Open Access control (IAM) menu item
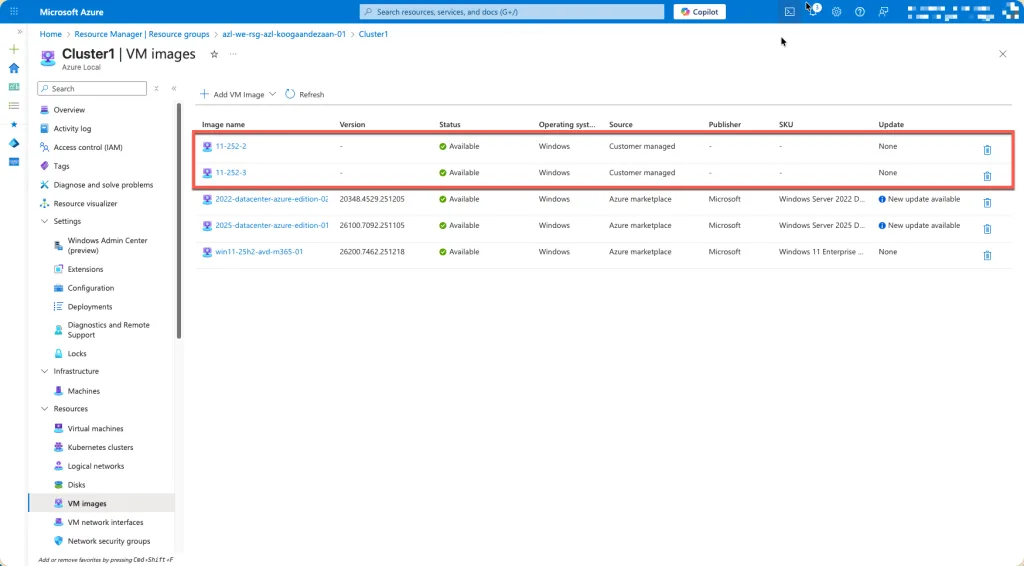 pos(88,147)
